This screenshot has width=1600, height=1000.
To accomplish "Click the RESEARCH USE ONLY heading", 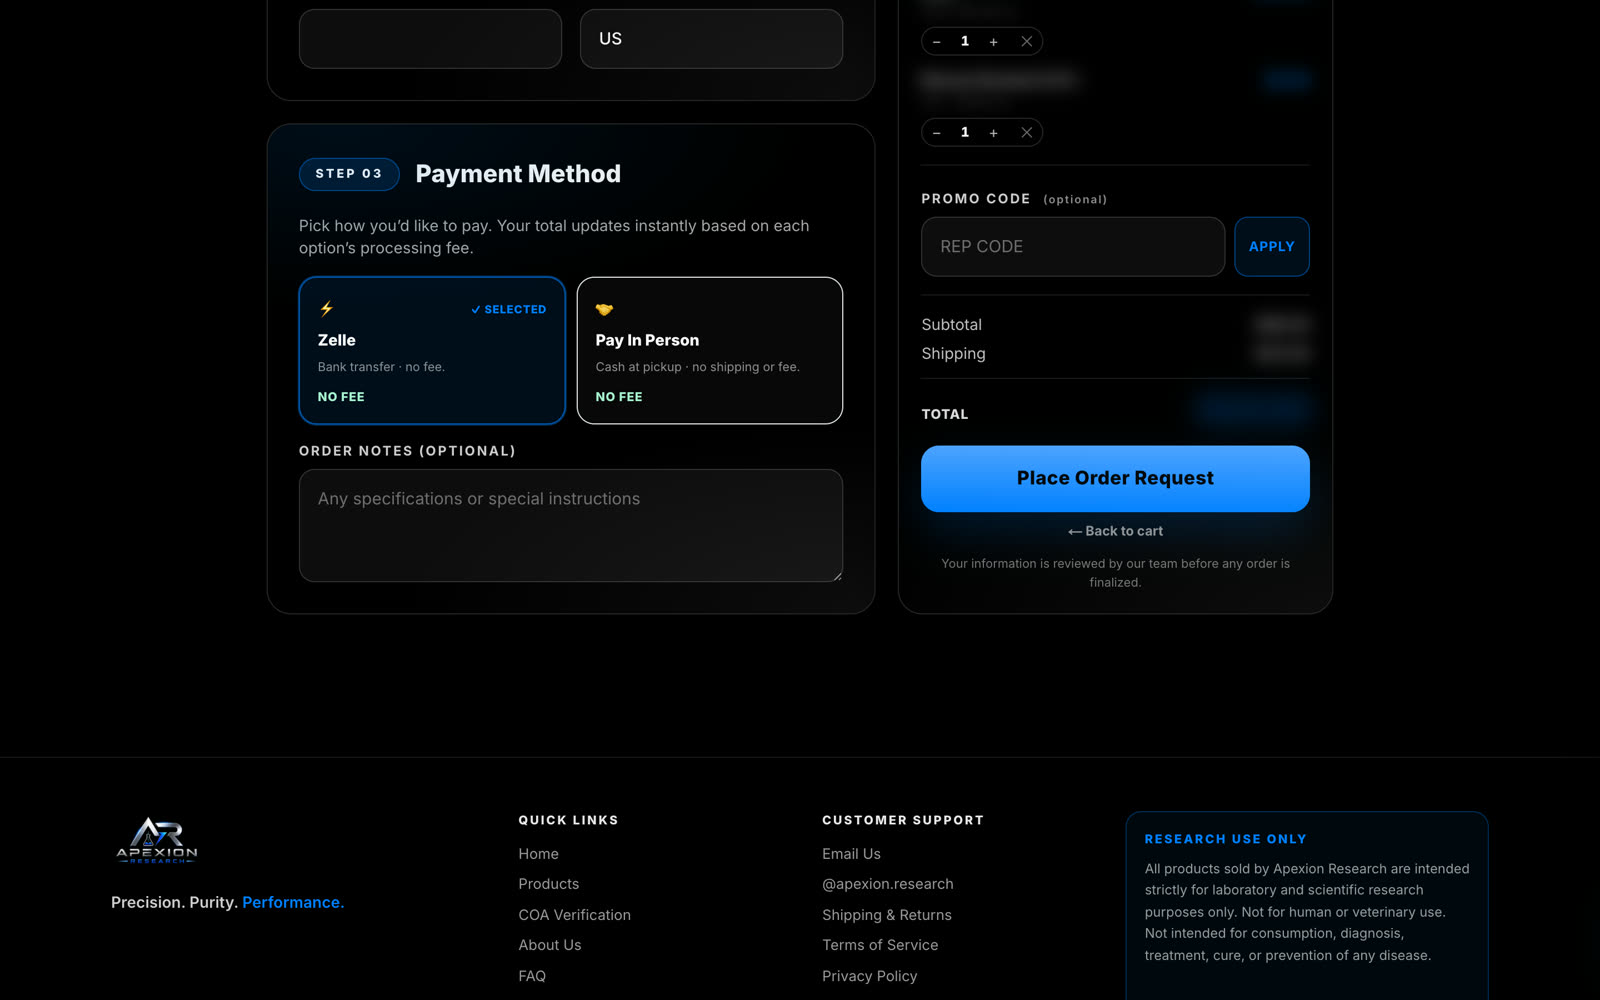I will click(x=1225, y=839).
